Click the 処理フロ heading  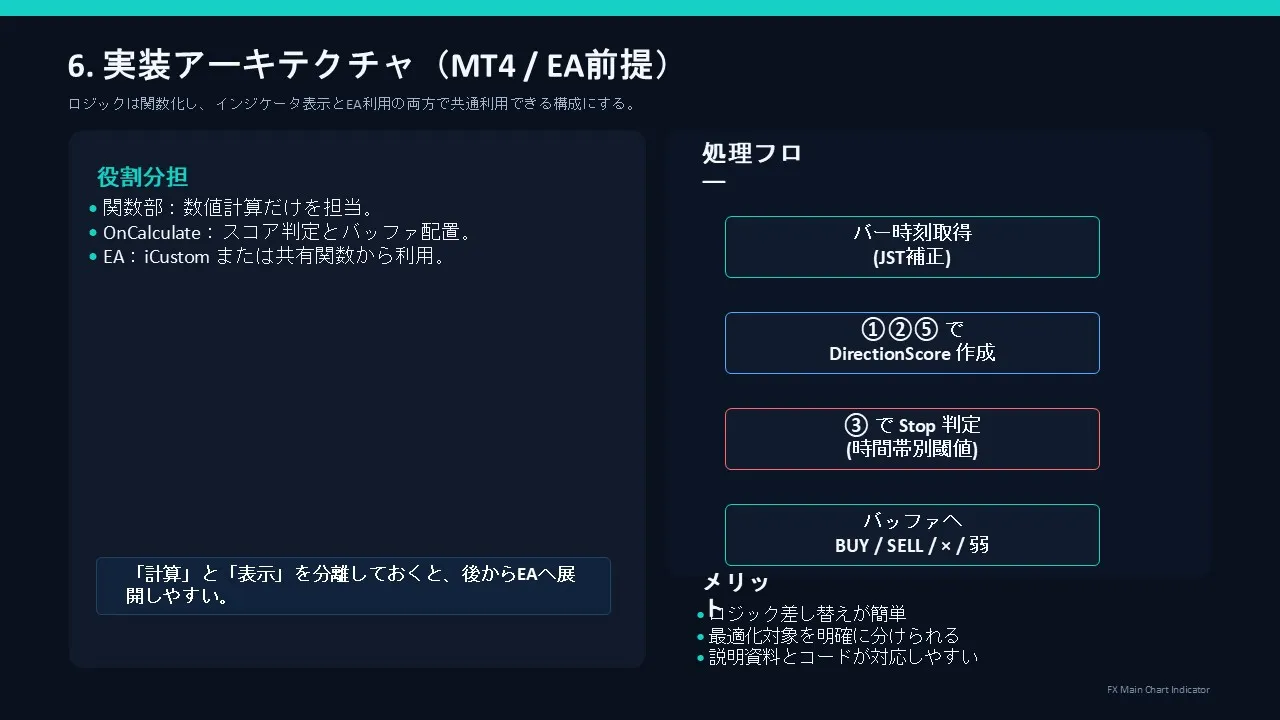pos(752,154)
